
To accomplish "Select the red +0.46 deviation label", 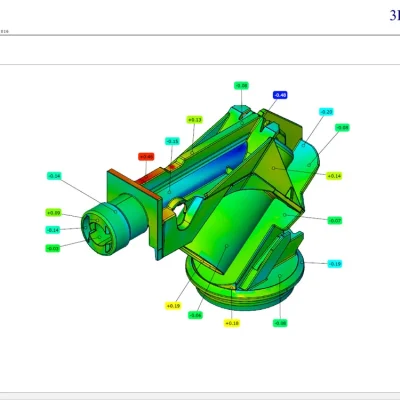I will [146, 156].
